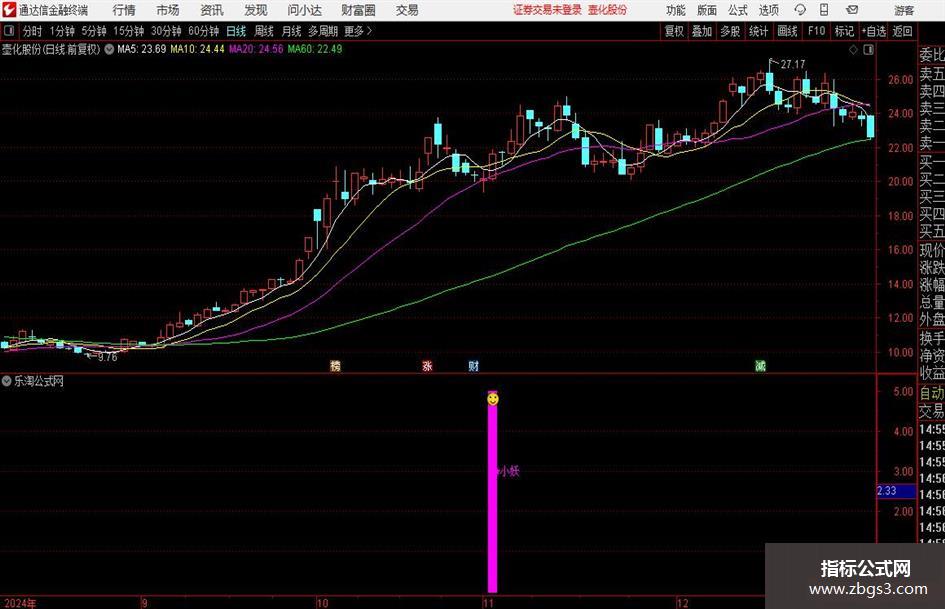Add stock with +自选 button
The image size is (945, 609).
874,31
